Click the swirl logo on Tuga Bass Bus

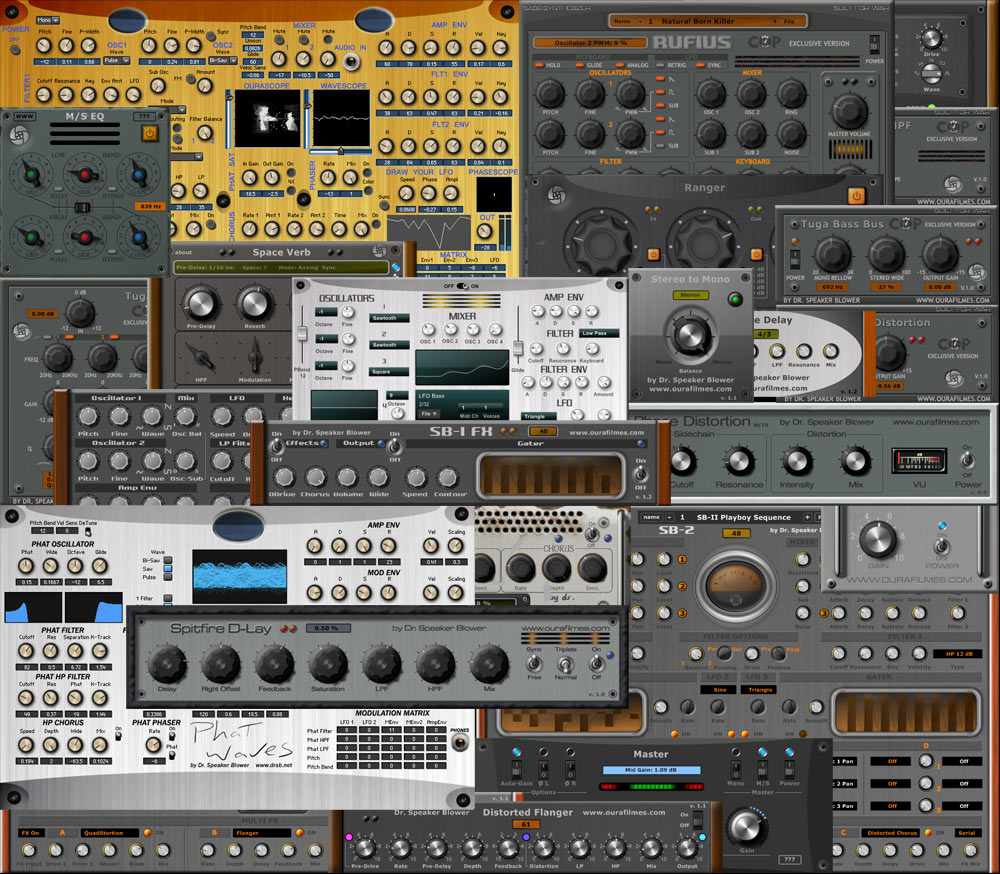click(x=976, y=272)
